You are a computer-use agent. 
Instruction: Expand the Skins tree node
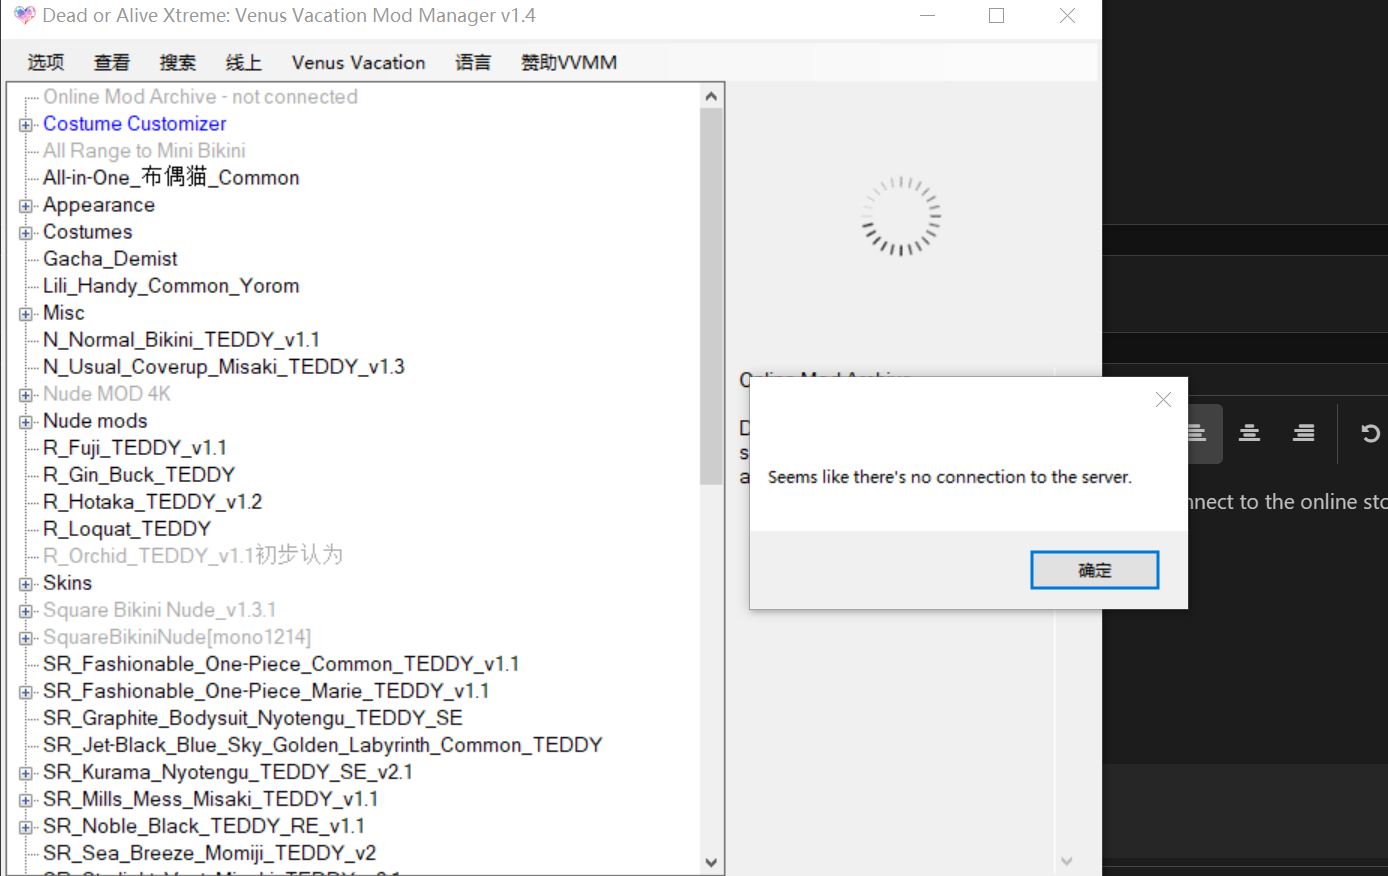coord(26,584)
